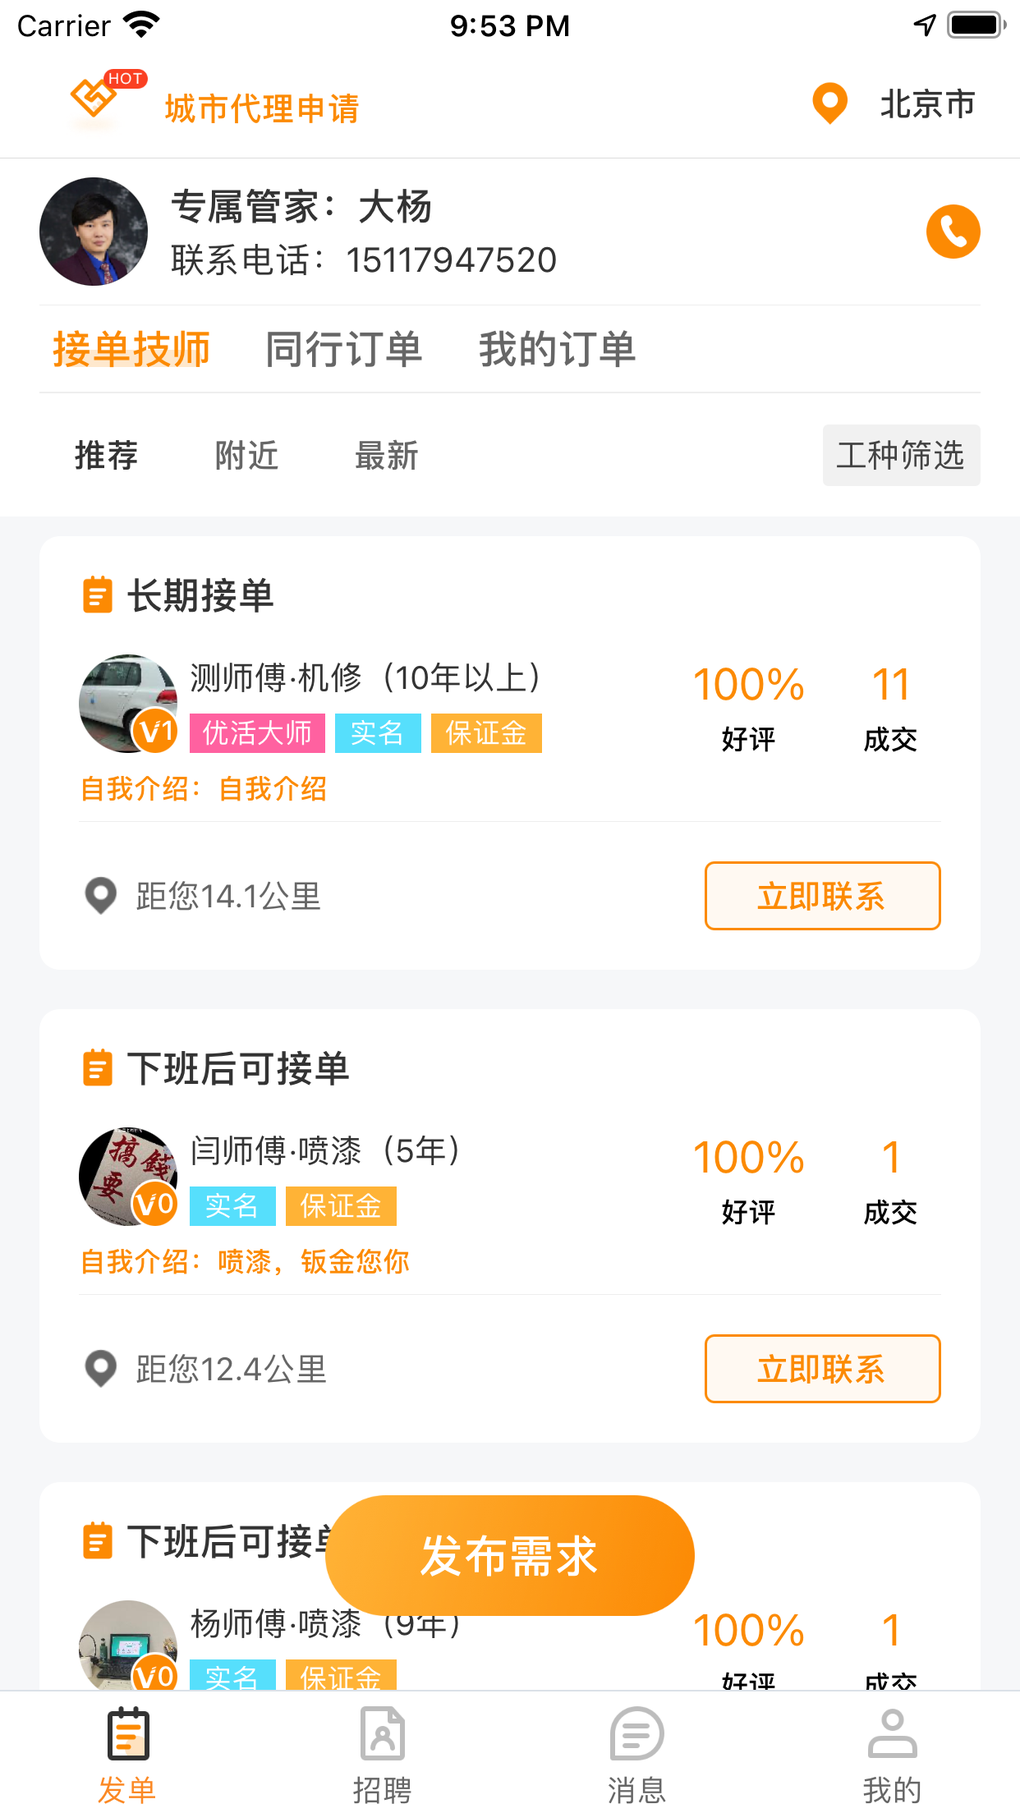Select the 附近 sorting option
The image size is (1020, 1813).
click(246, 456)
